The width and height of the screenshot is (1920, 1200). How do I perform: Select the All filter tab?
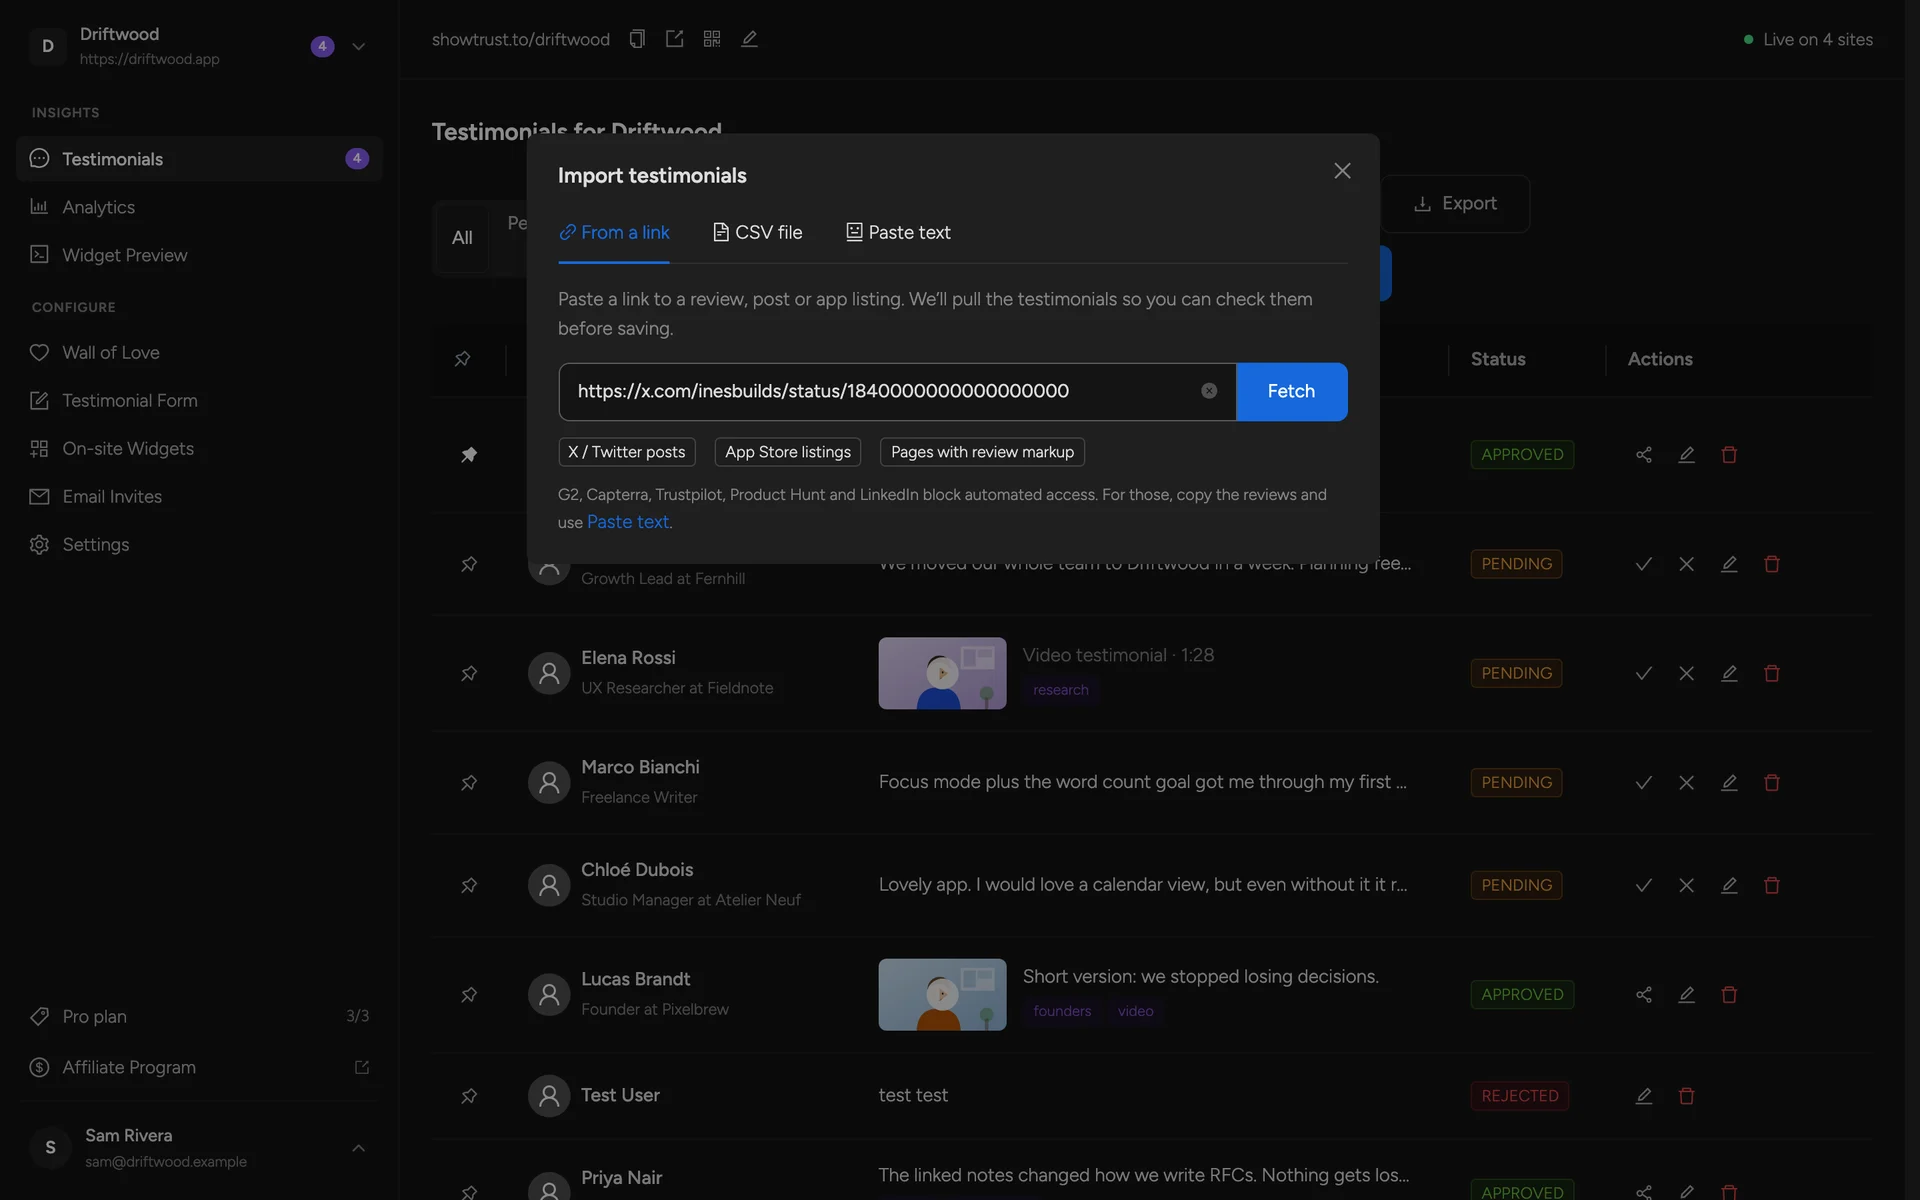click(x=462, y=238)
